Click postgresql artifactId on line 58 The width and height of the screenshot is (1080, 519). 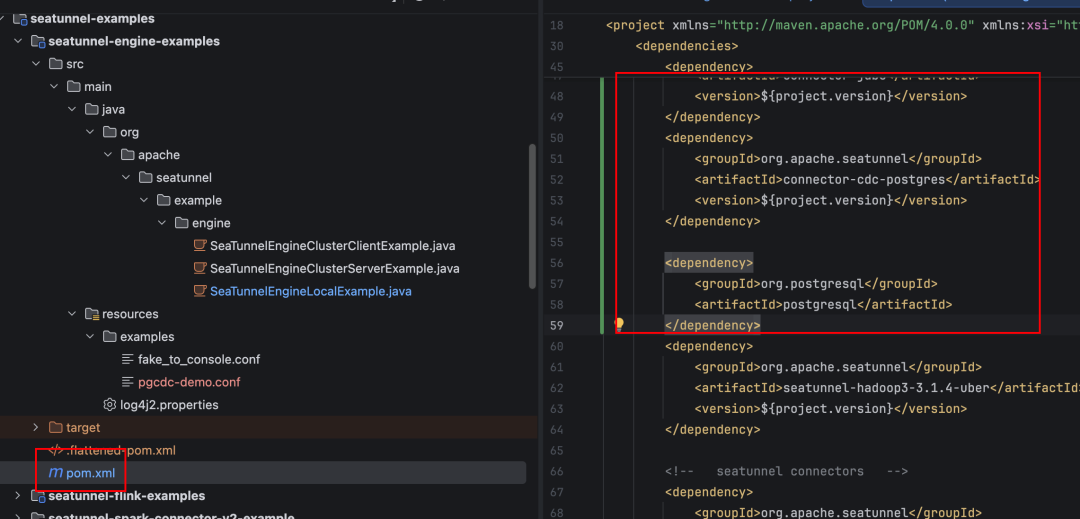[x=819, y=304]
